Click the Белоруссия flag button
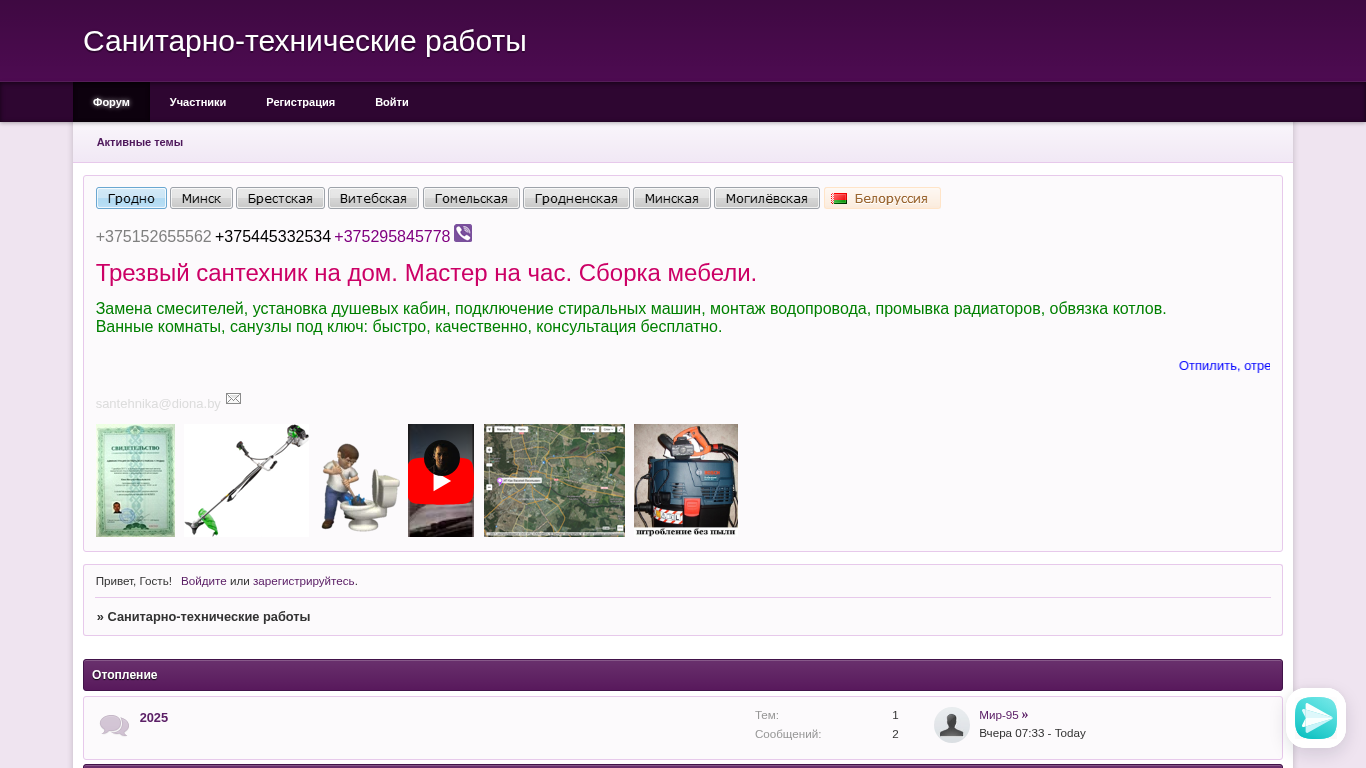The width and height of the screenshot is (1366, 768). click(x=881, y=198)
